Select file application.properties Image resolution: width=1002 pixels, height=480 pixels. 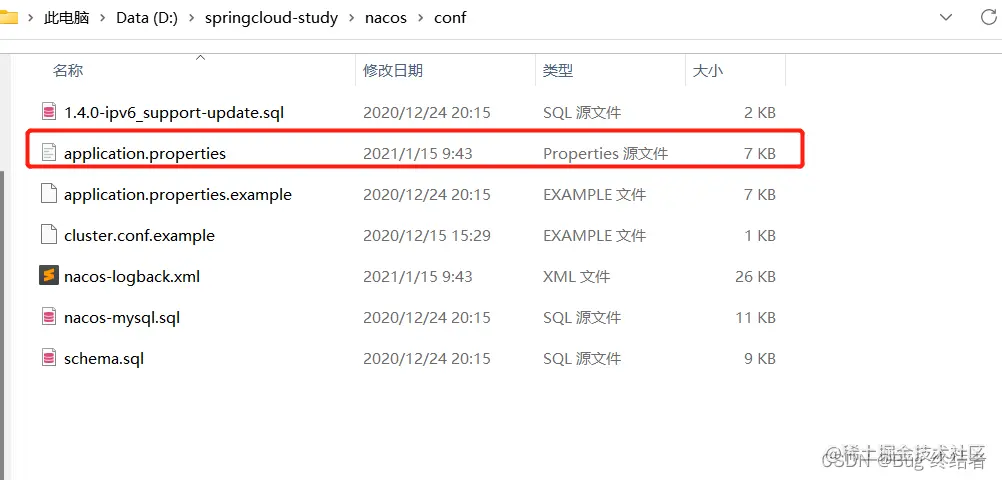coord(145,153)
